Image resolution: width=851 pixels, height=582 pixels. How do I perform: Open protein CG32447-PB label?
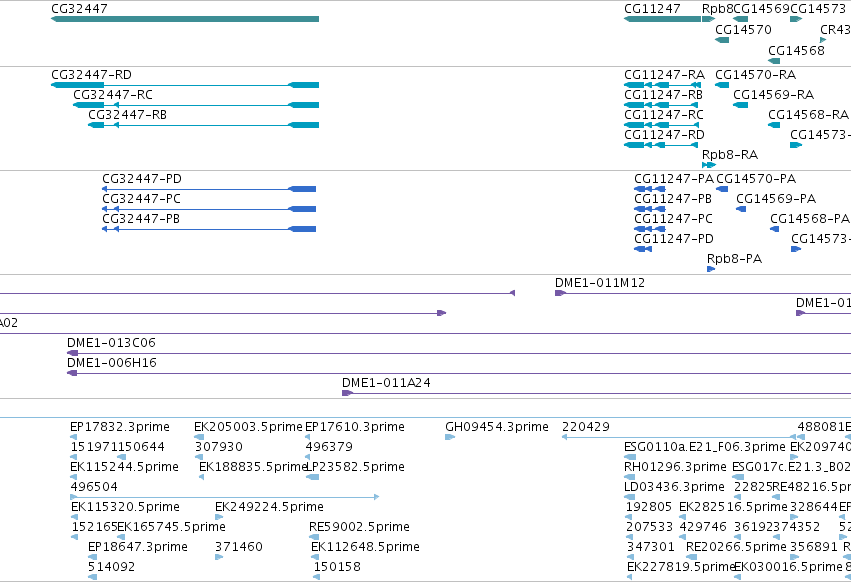click(x=141, y=219)
